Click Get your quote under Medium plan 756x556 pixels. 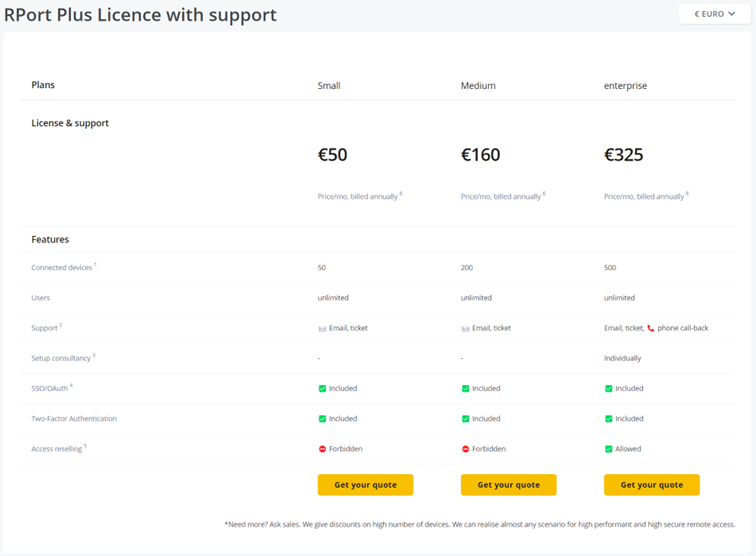point(509,485)
